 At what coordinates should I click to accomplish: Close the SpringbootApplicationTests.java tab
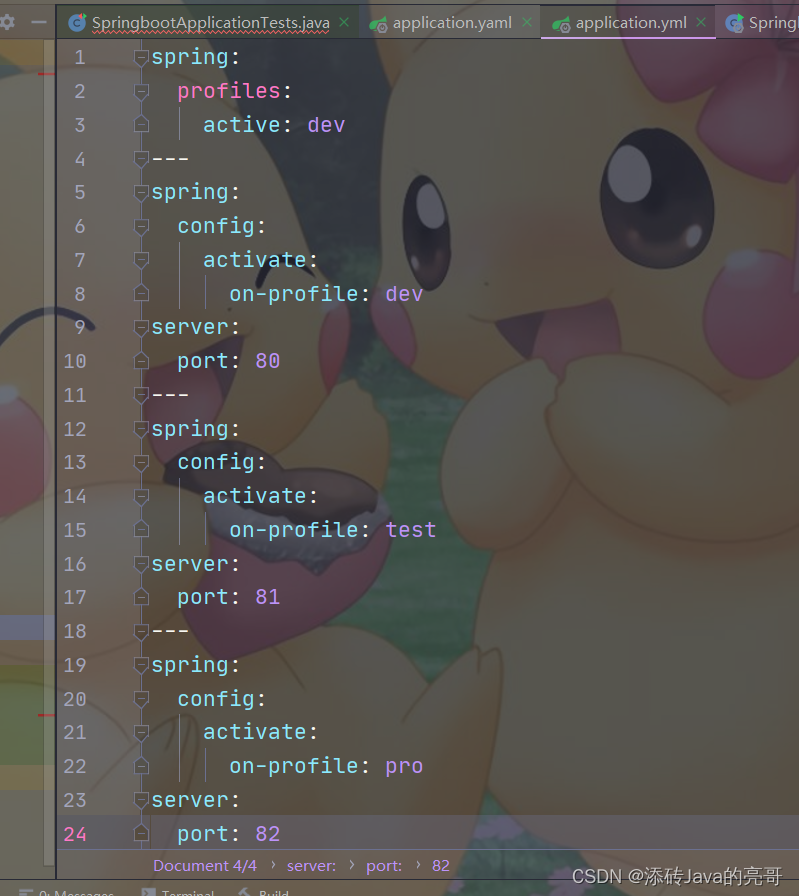pos(344,22)
